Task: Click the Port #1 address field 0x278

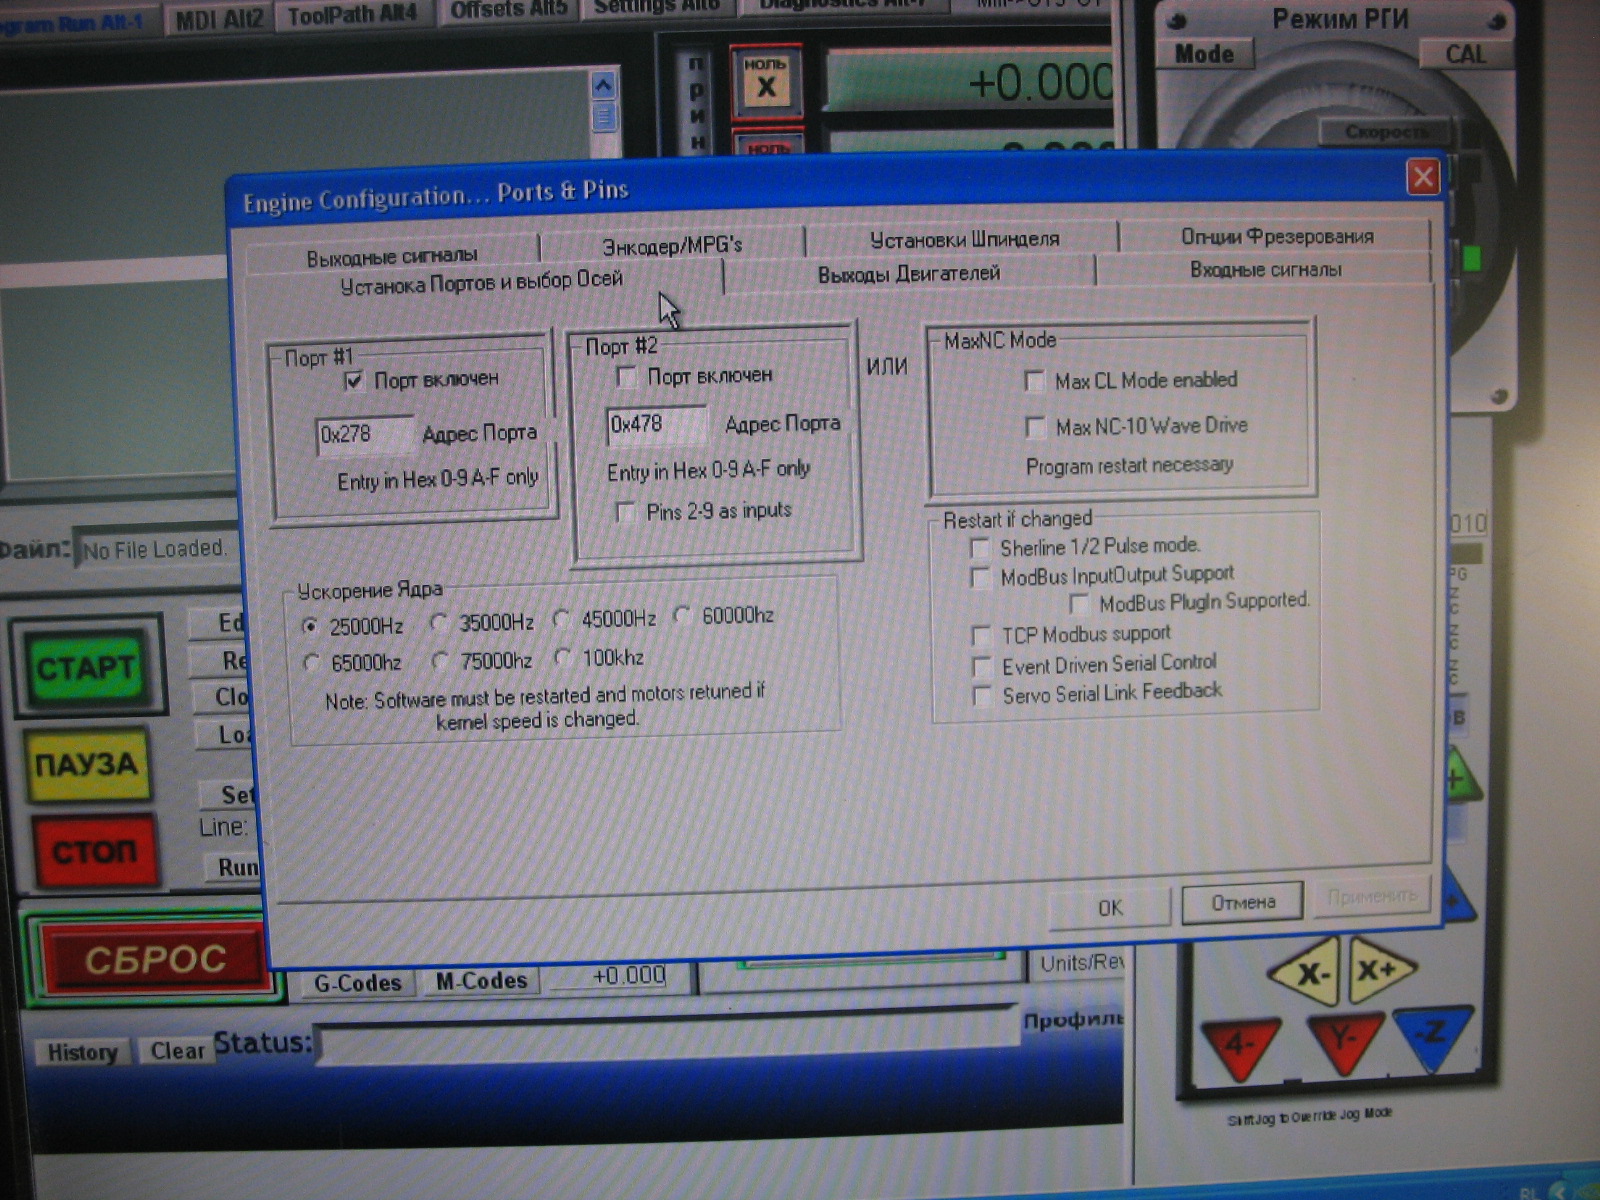Action: coord(364,435)
